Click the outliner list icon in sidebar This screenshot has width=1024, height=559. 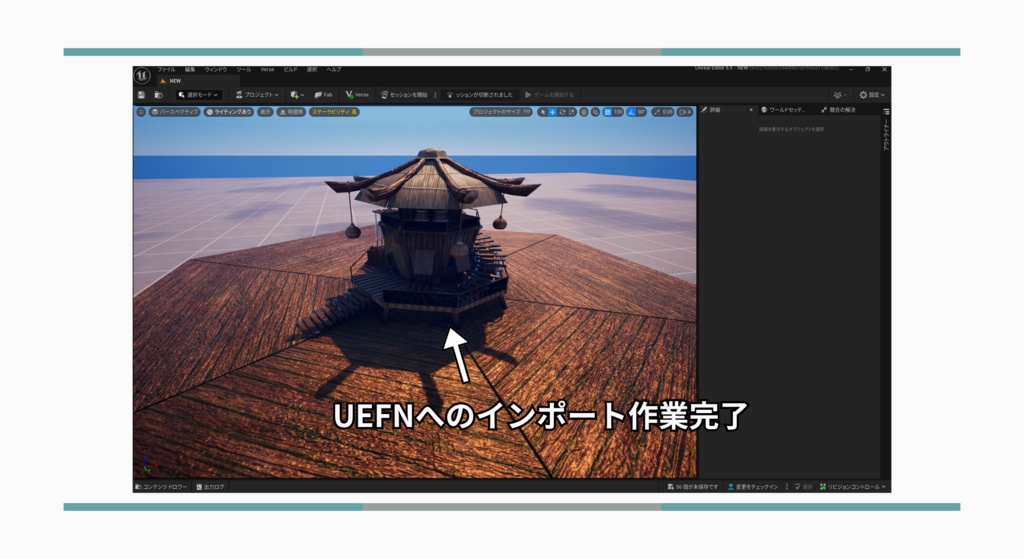point(886,112)
